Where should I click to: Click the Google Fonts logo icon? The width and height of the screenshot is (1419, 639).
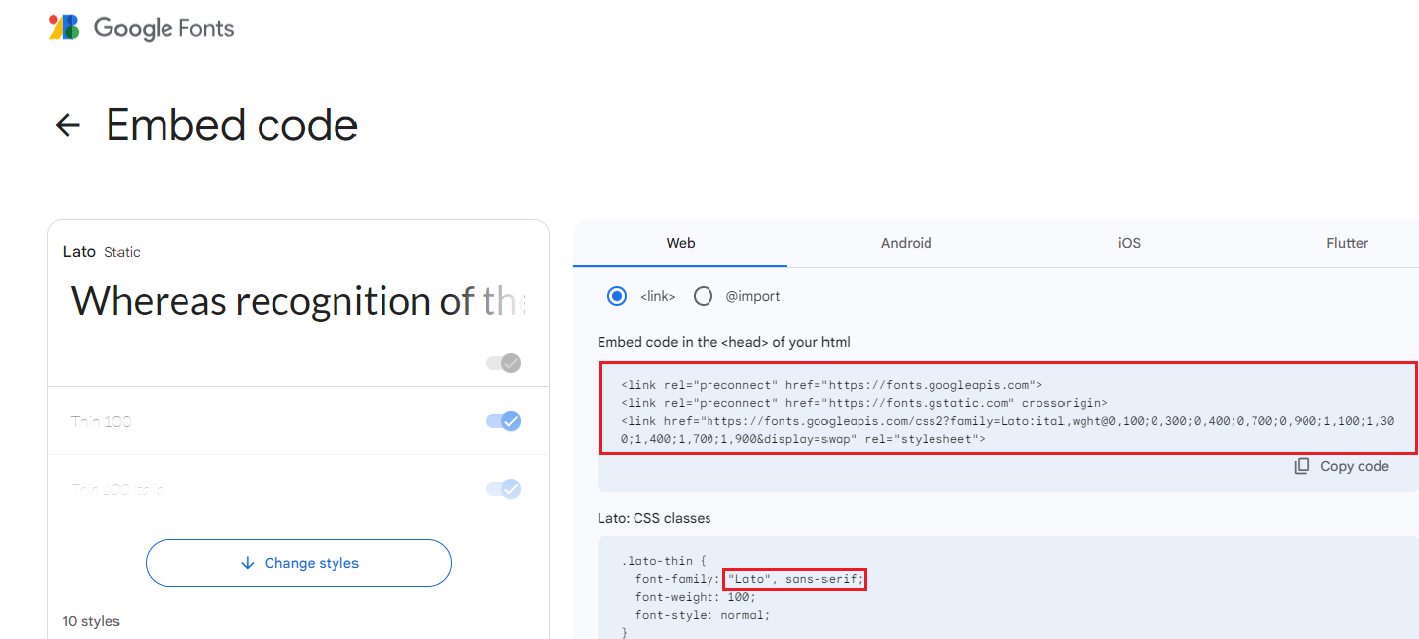point(64,27)
